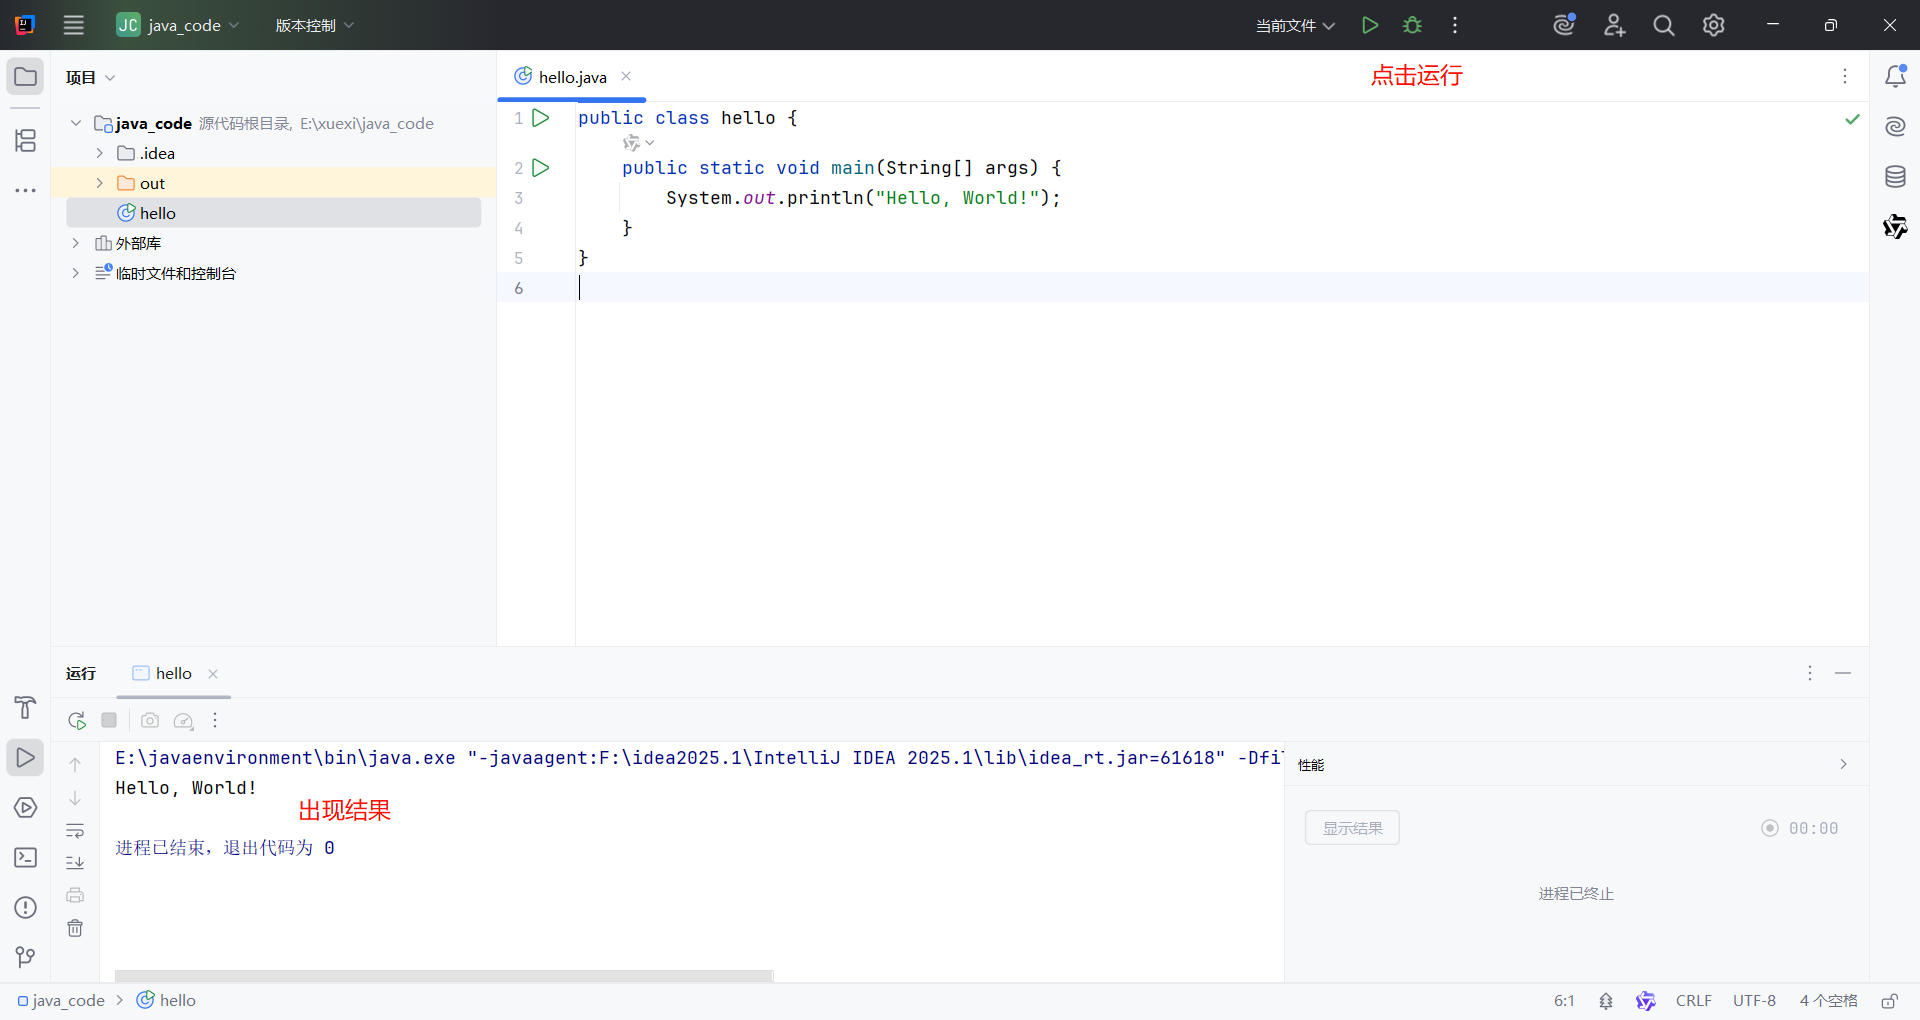Open the AI assistant swirl icon in the title bar

pyautogui.click(x=1565, y=25)
